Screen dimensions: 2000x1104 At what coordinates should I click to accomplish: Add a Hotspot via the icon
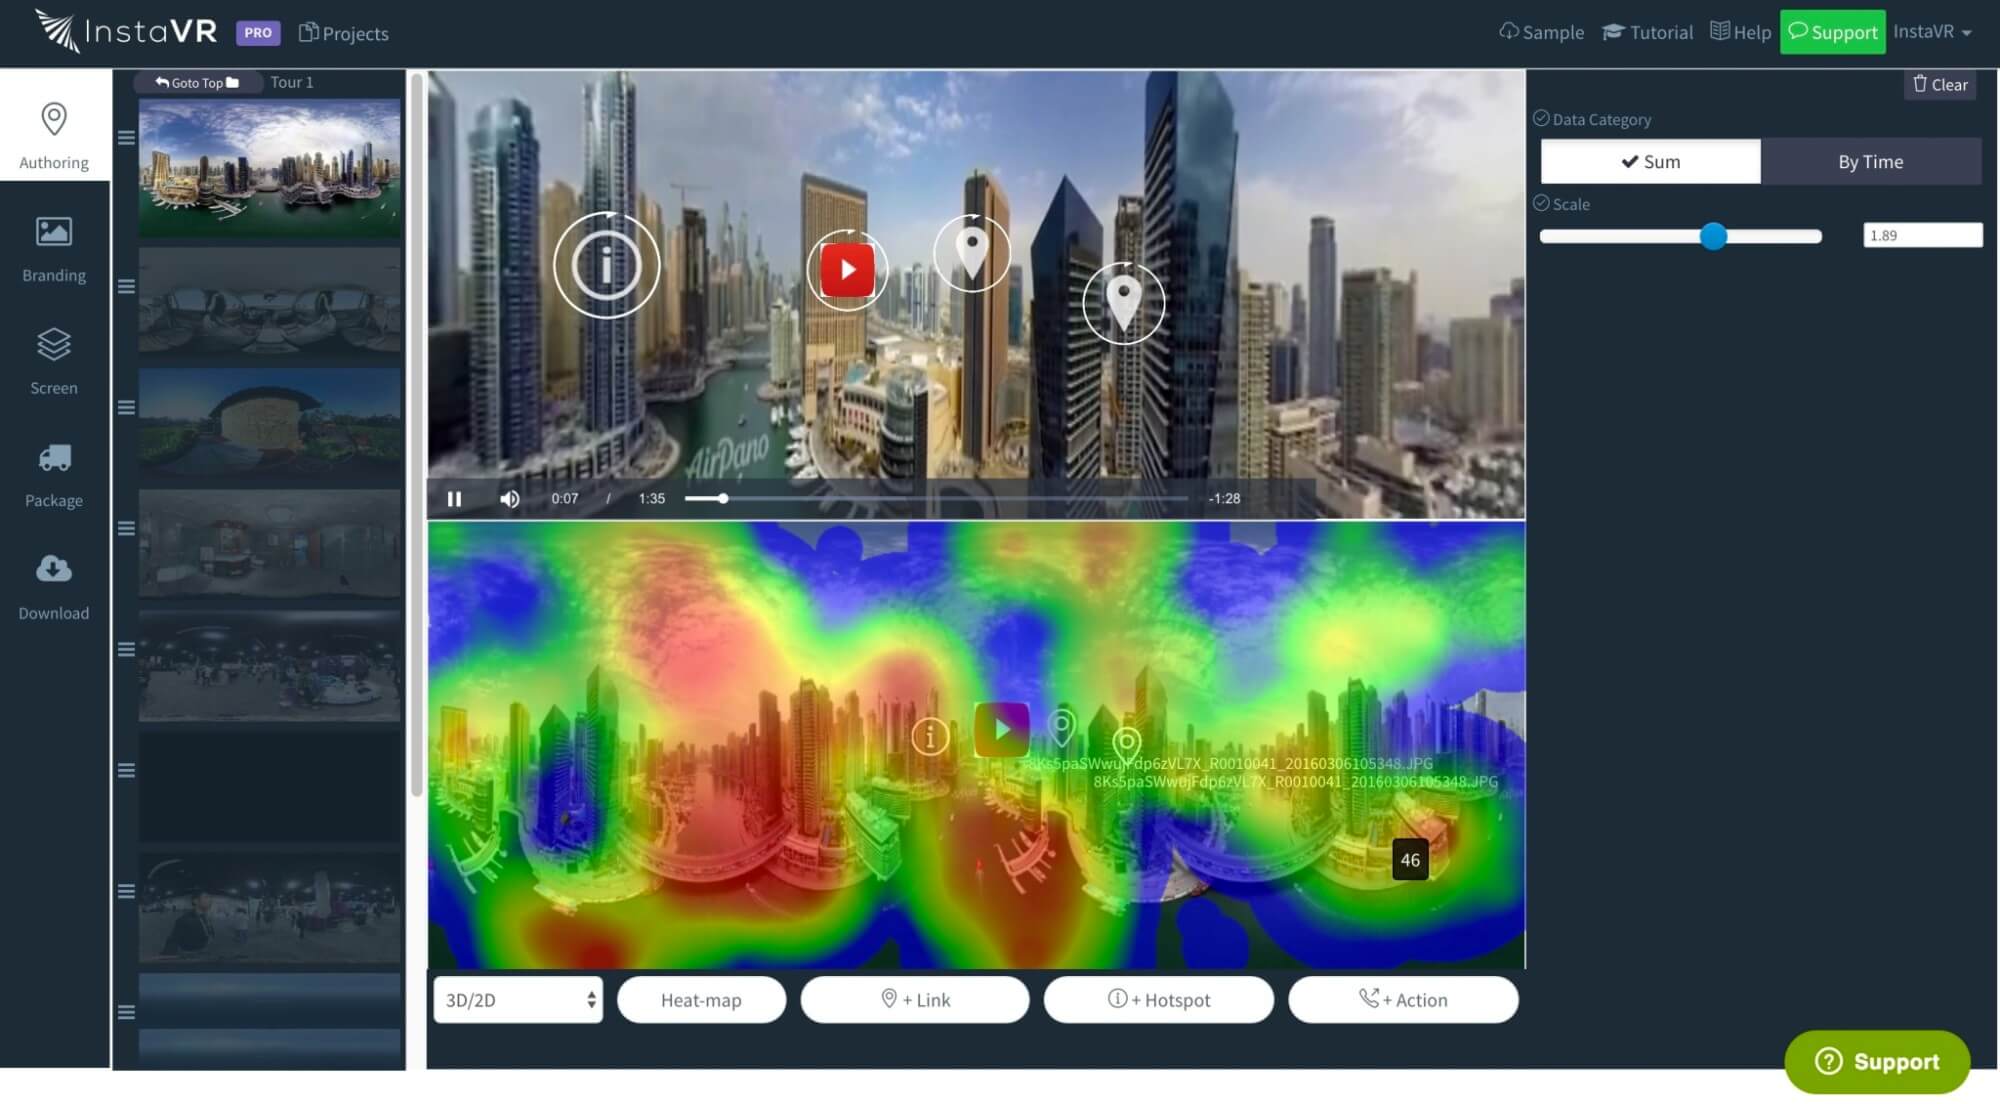coord(1158,999)
